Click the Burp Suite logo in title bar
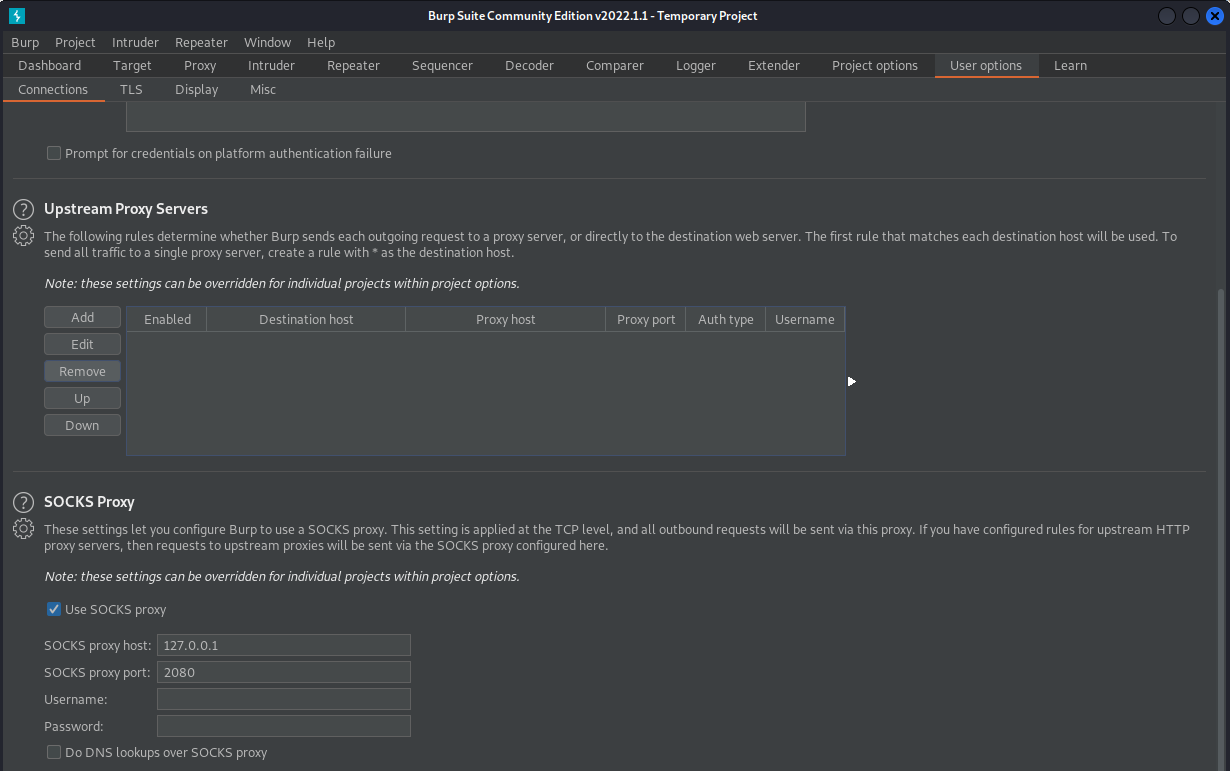1230x771 pixels. [x=17, y=16]
